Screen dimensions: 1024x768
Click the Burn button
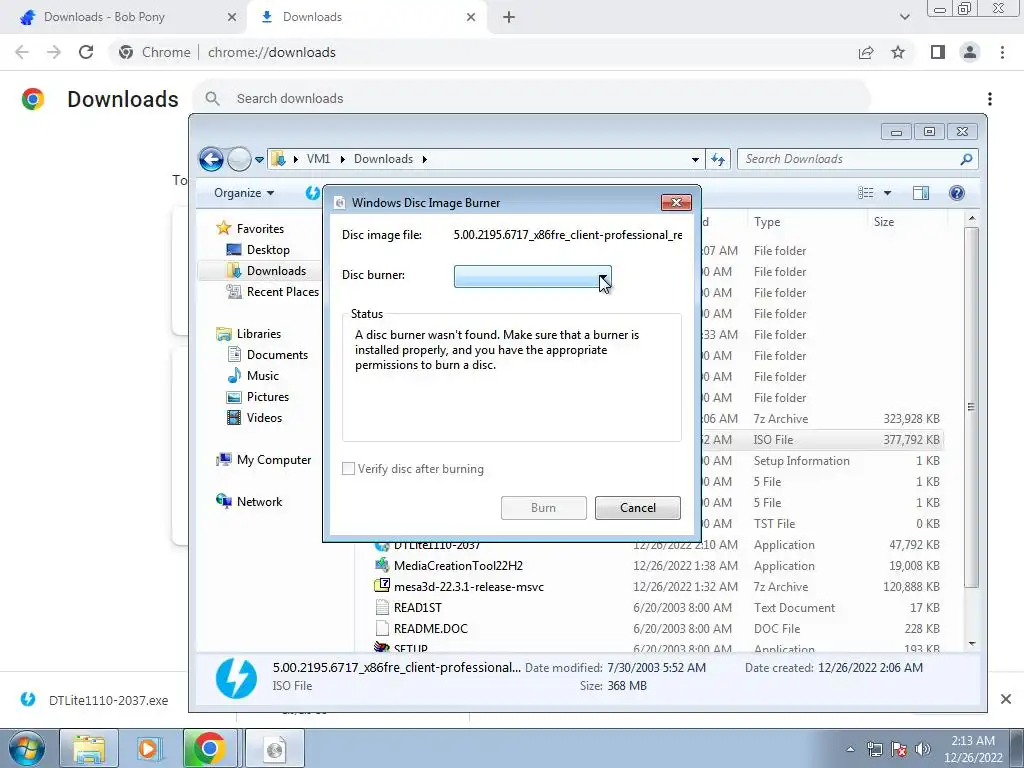(543, 508)
